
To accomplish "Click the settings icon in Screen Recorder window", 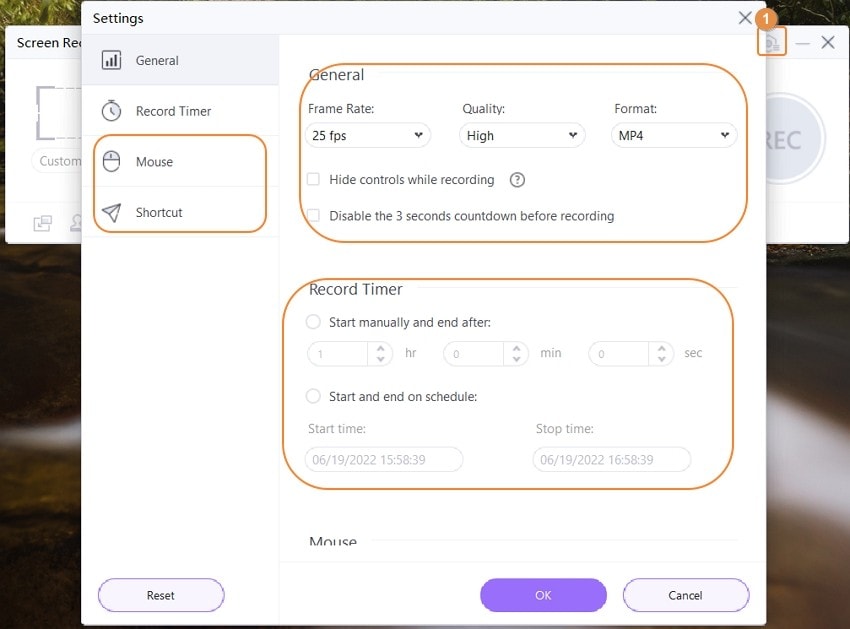I will coord(772,42).
